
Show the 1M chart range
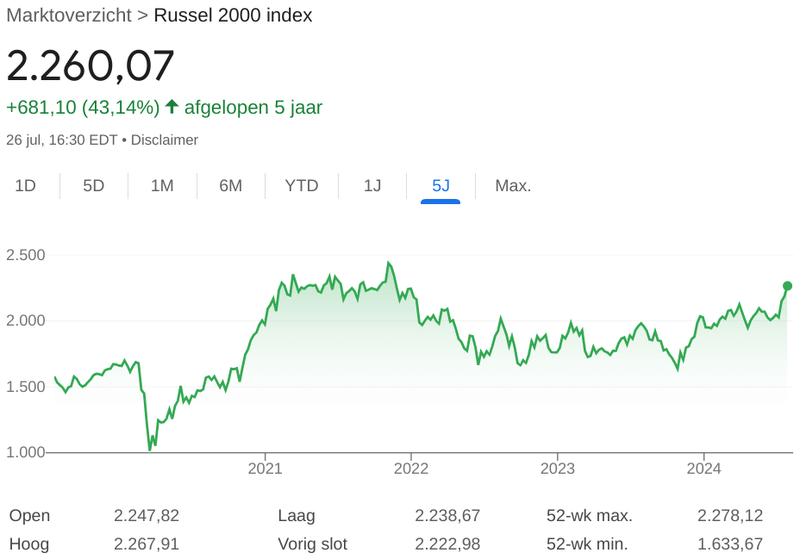162,186
